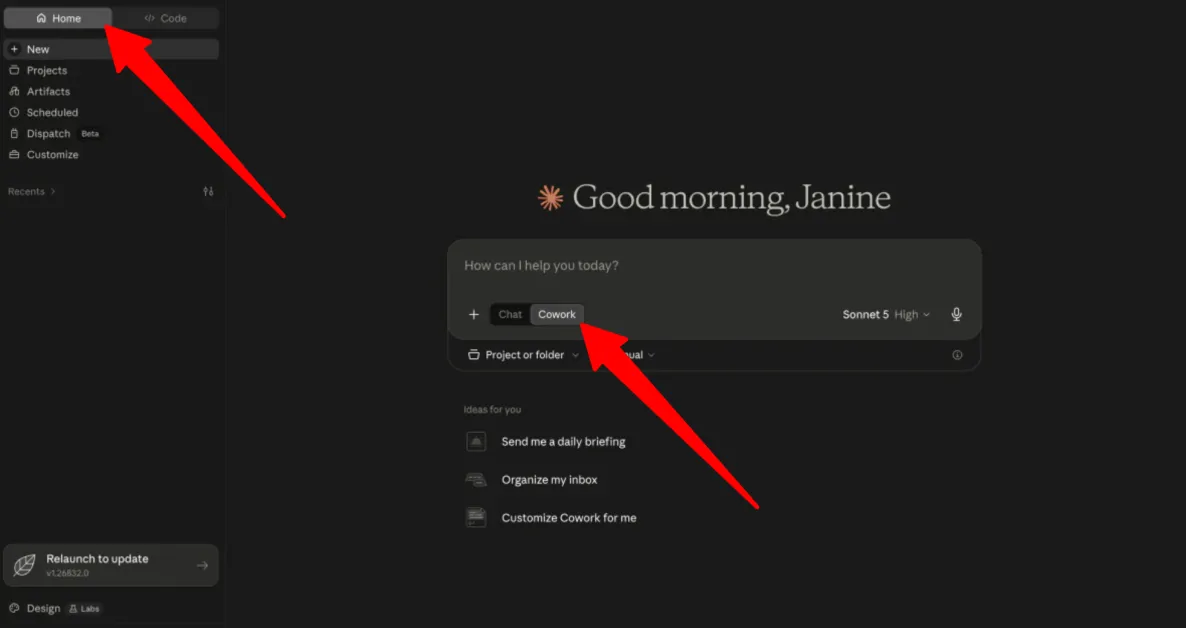
Task: Choose 'Send me a daily briefing' idea
Action: coord(563,442)
